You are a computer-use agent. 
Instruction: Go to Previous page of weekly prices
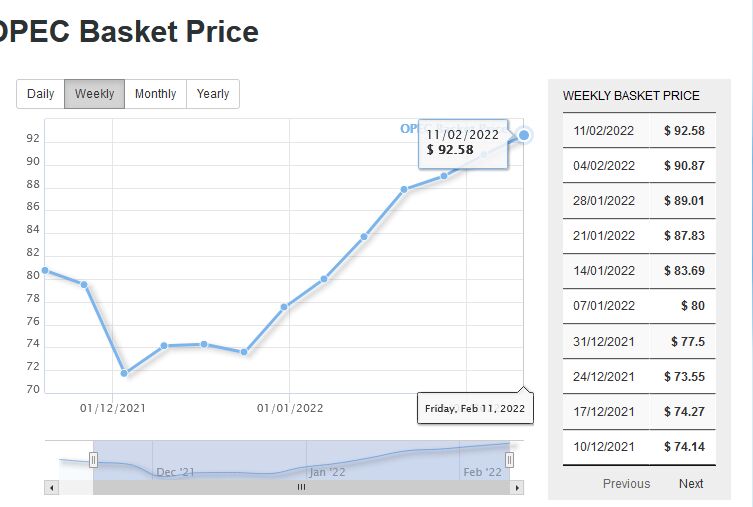626,483
